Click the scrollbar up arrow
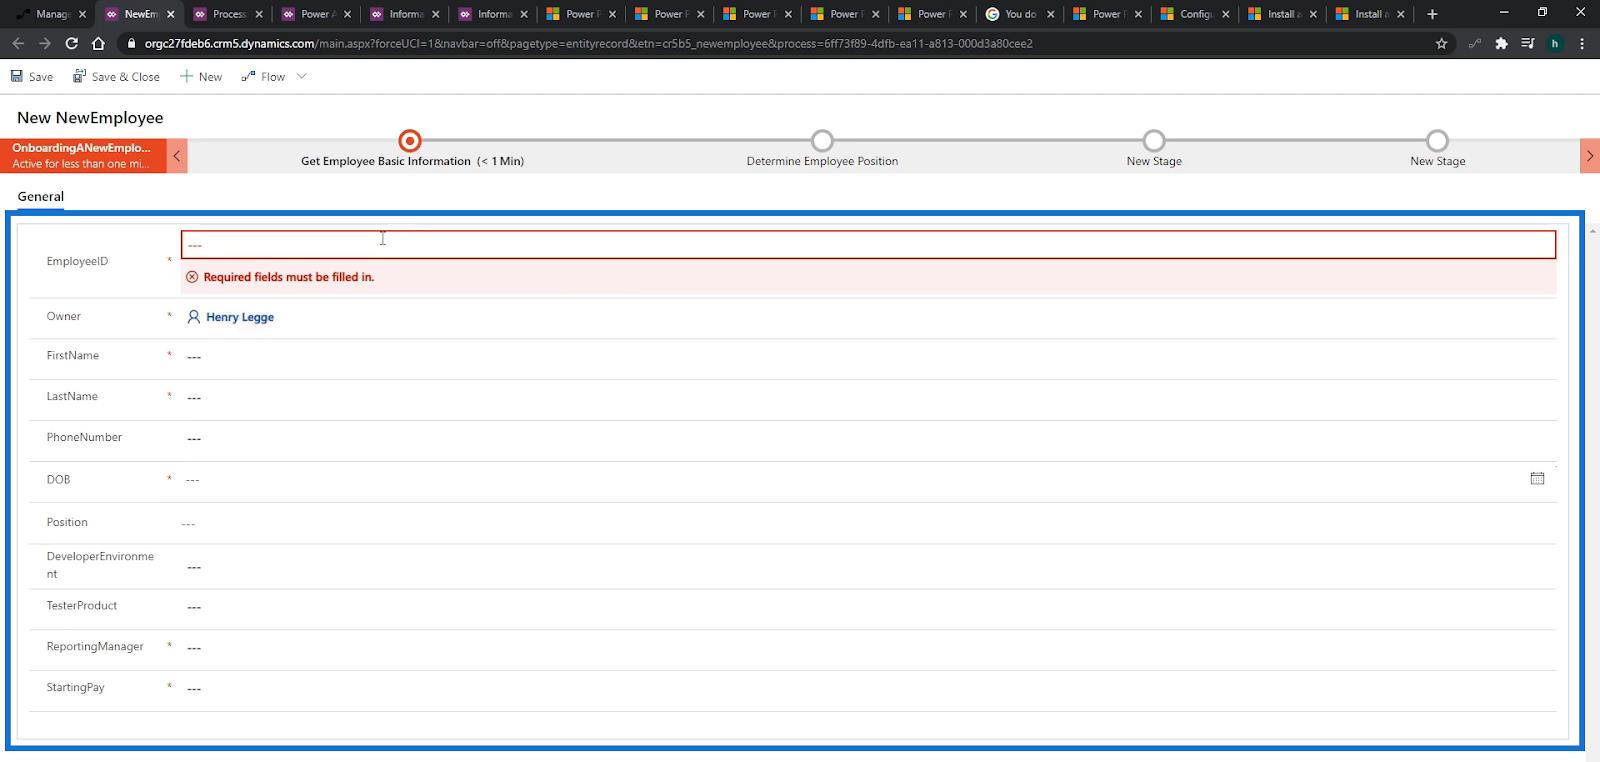This screenshot has width=1600, height=762. click(1592, 231)
